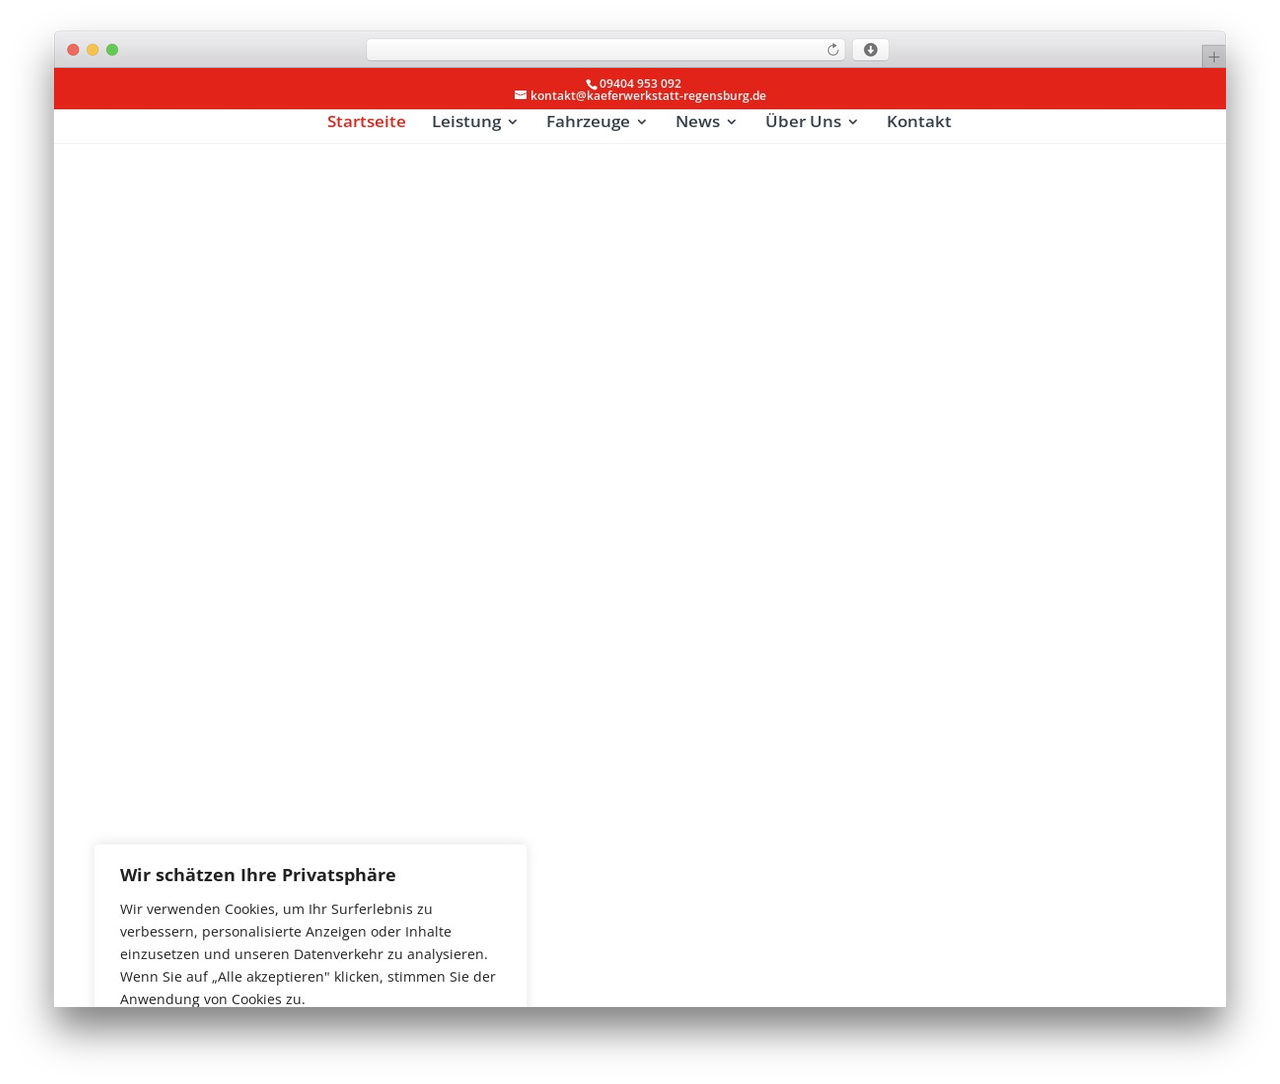Screen dimensions: 1280x1084
Task: Click the reload page icon in address bar
Action: (832, 50)
